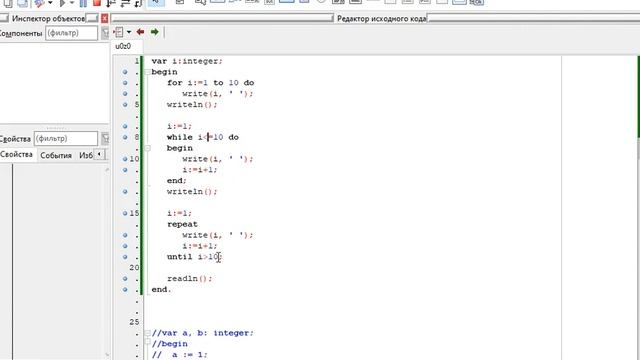Toggle a breakpoint on line 5 writeln()
Viewport: 640px width, 360px height.
(x=125, y=104)
